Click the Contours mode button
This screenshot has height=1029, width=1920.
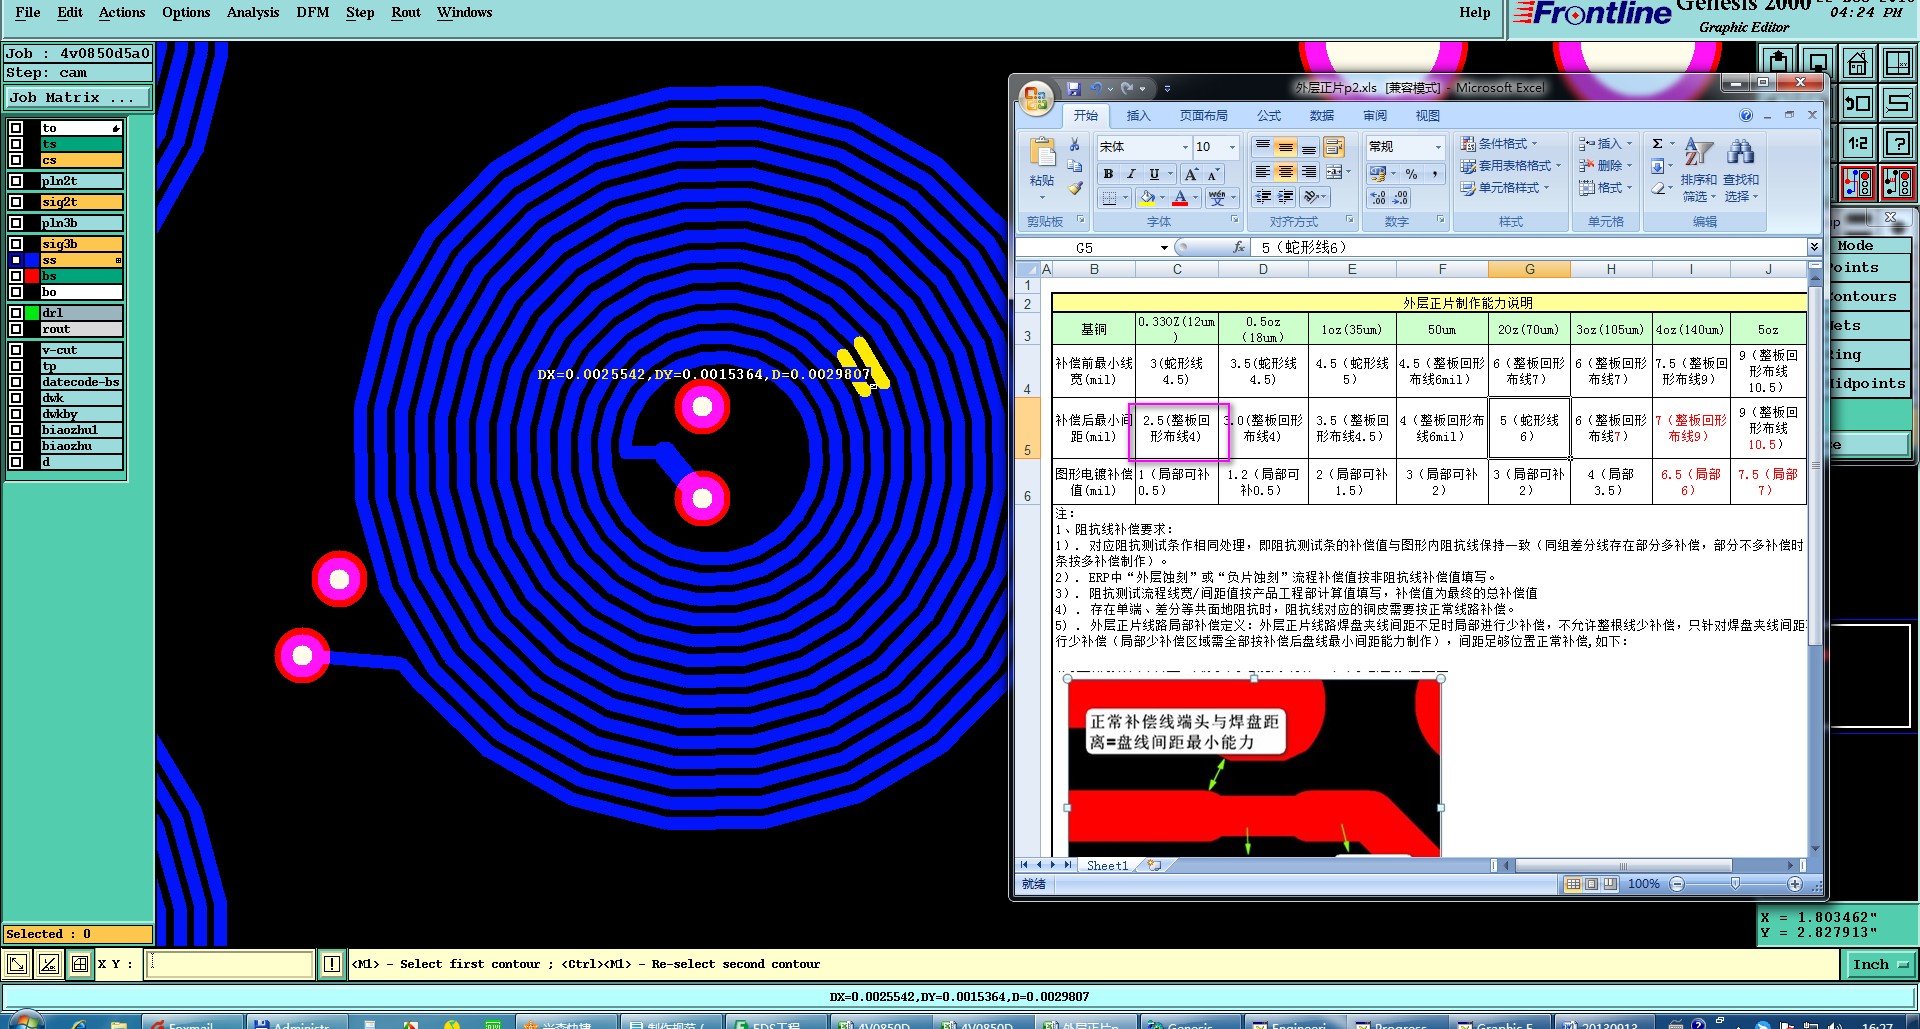point(1869,296)
